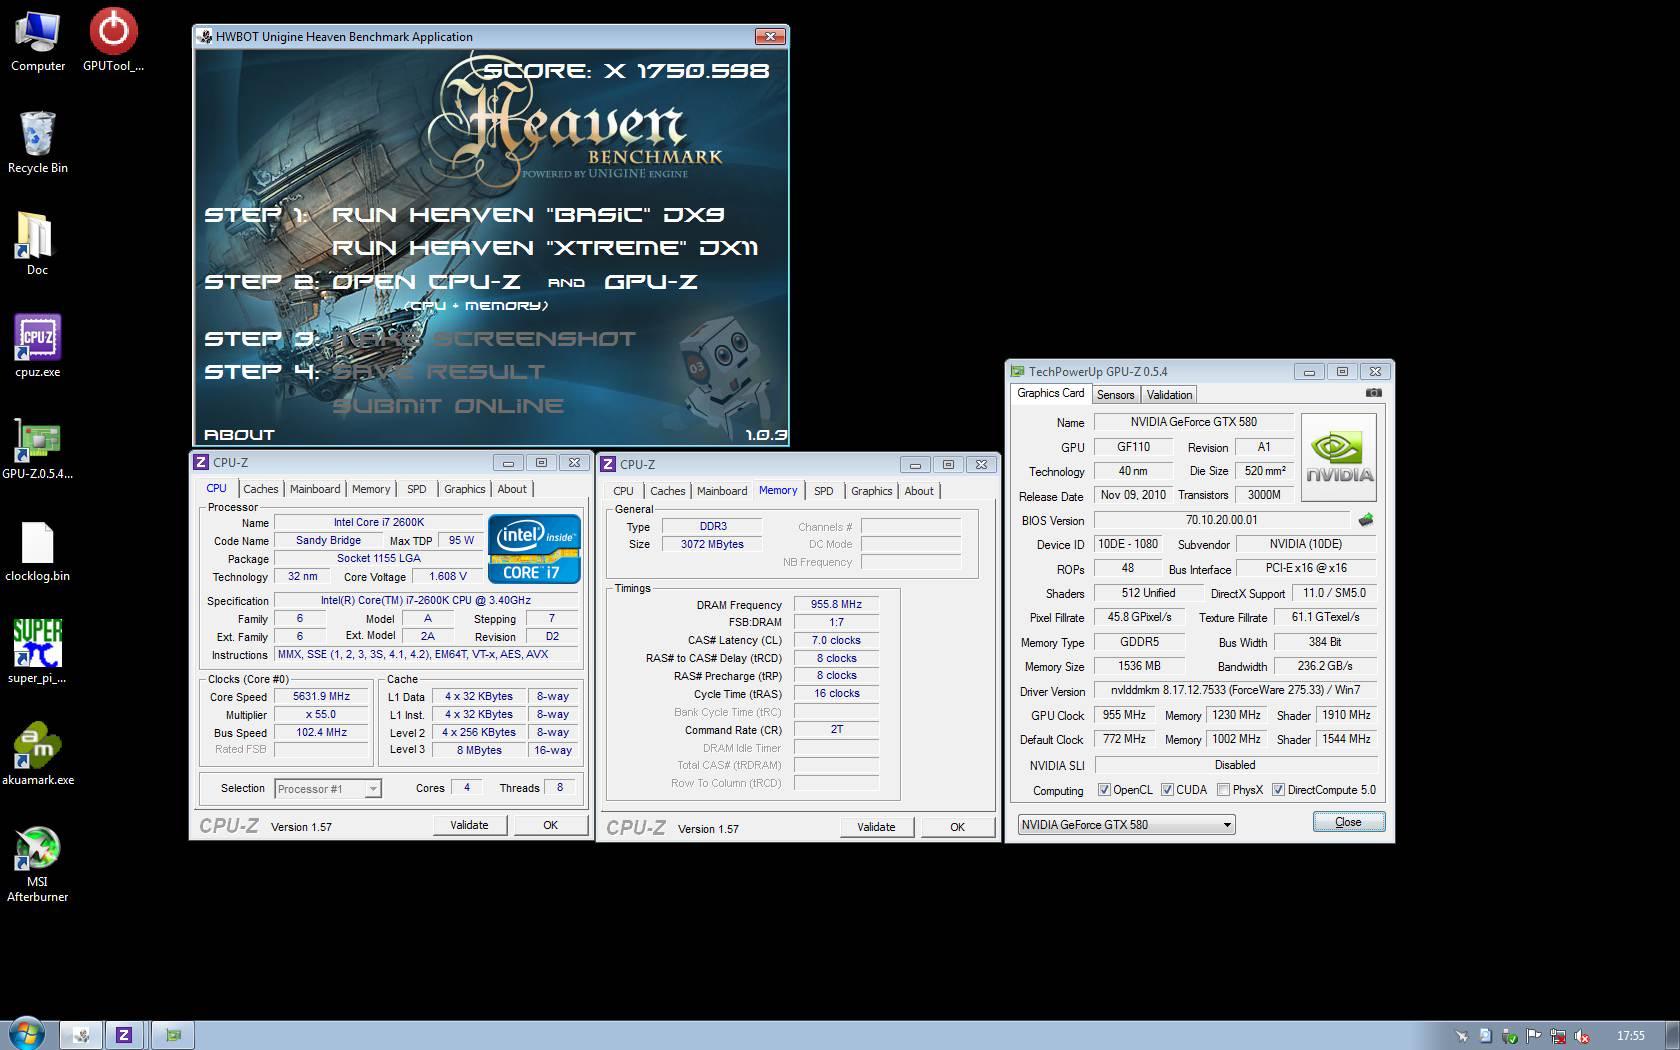This screenshot has height=1050, width=1680.
Task: Open SPD tab in CPU-Z window showing Timings
Action: [823, 491]
